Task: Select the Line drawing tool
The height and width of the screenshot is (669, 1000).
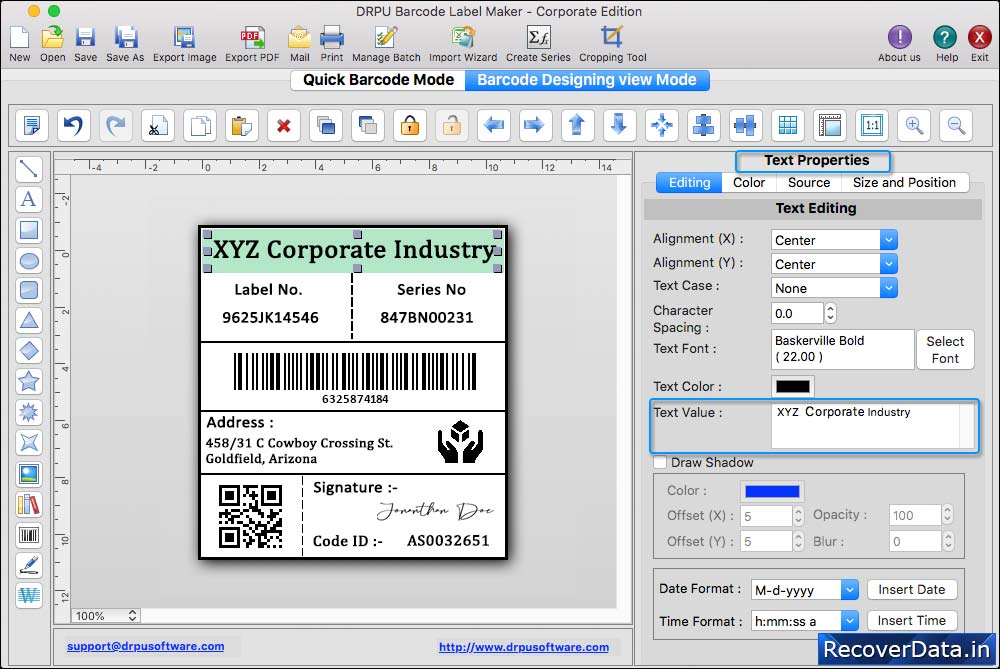Action: (x=29, y=169)
